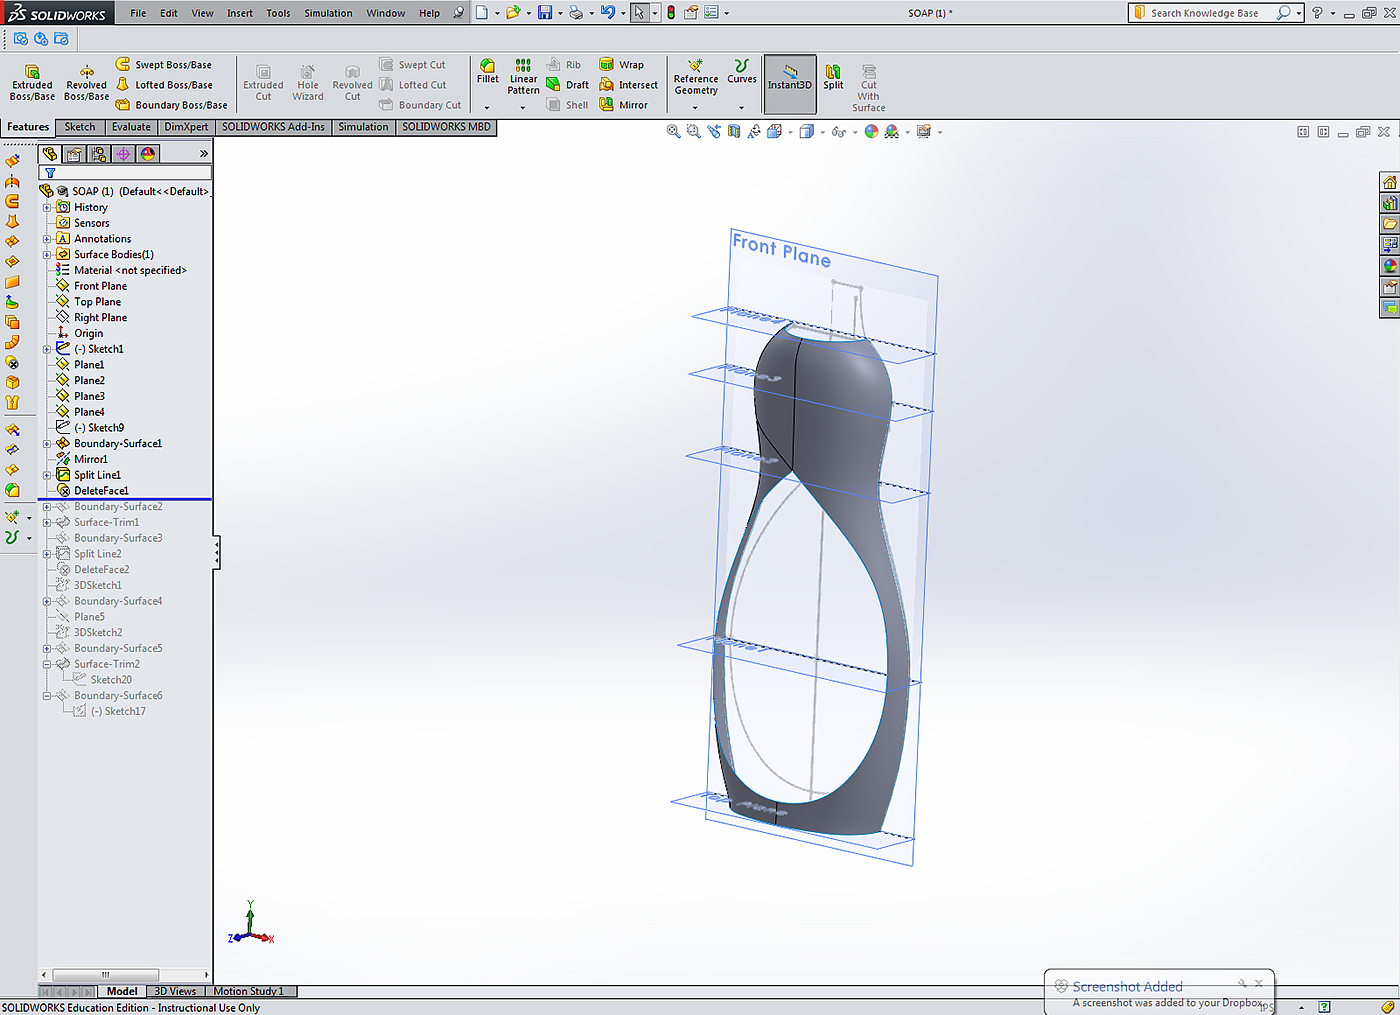The height and width of the screenshot is (1015, 1400).
Task: Open the Insert menu
Action: point(240,13)
